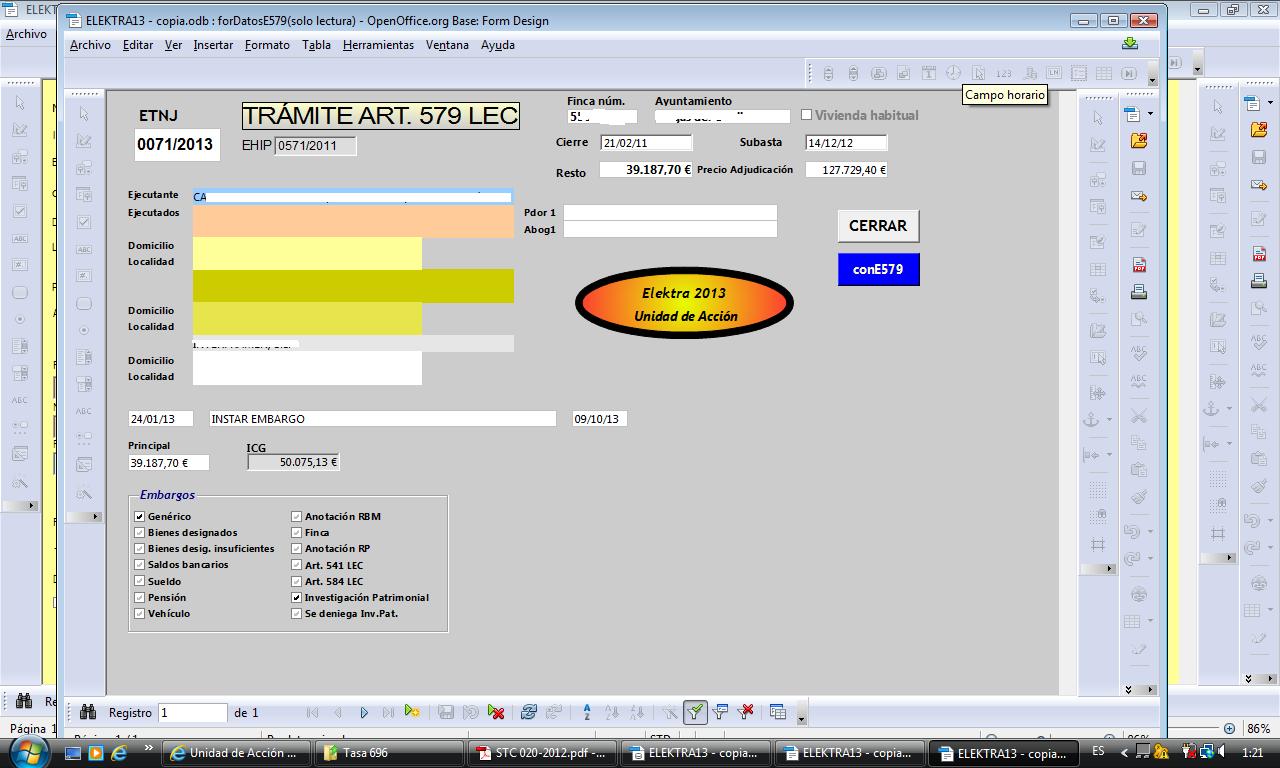Viewport: 1280px width, 768px height.
Task: Click the Find record binoculars icon
Action: pyautogui.click(x=88, y=712)
